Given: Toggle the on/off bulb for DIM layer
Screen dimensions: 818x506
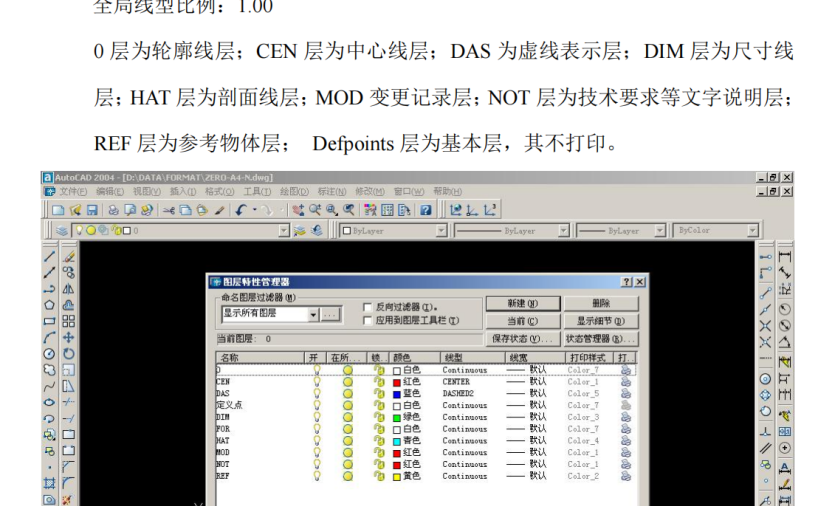Looking at the screenshot, I should click(317, 417).
